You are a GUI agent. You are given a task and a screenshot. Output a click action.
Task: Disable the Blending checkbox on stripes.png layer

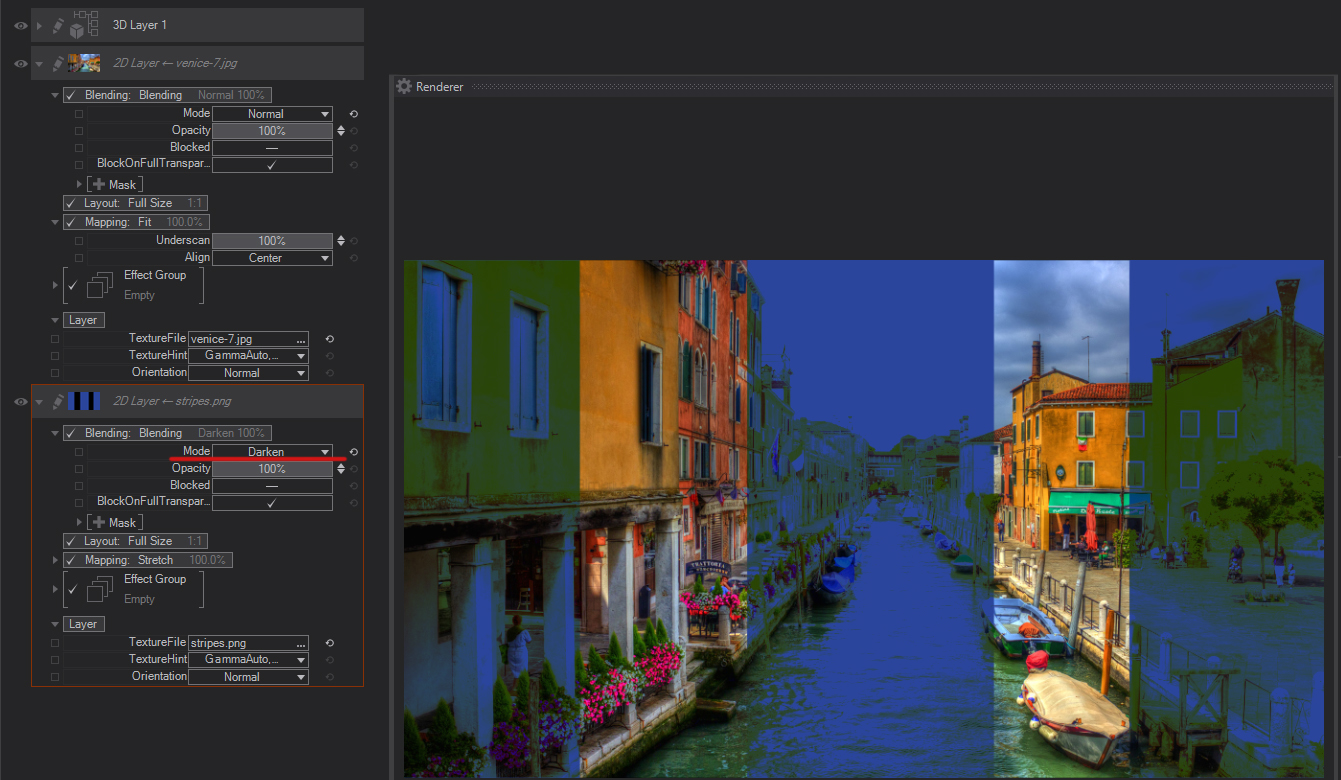pos(71,433)
